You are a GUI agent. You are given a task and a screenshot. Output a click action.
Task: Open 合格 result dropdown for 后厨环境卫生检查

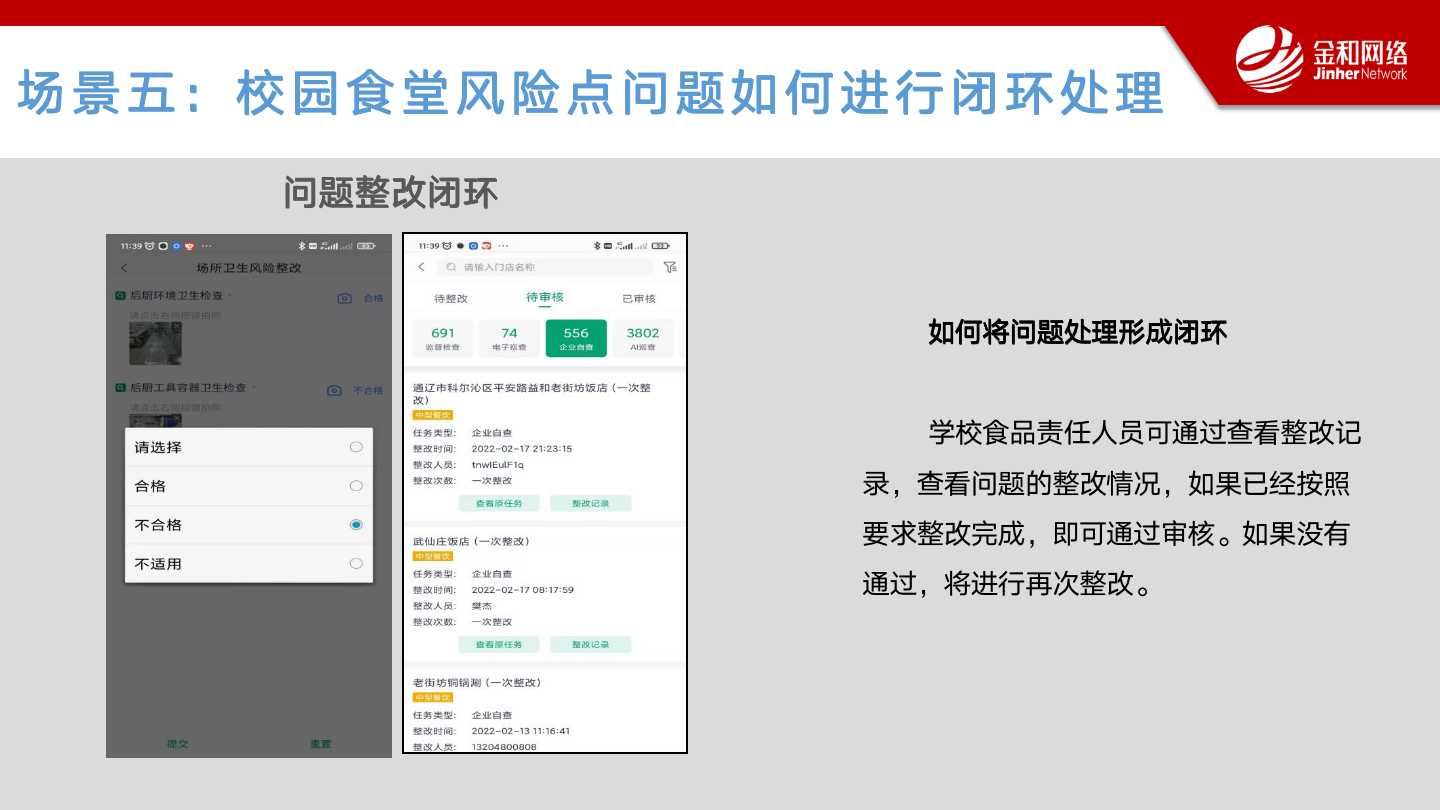click(x=373, y=298)
